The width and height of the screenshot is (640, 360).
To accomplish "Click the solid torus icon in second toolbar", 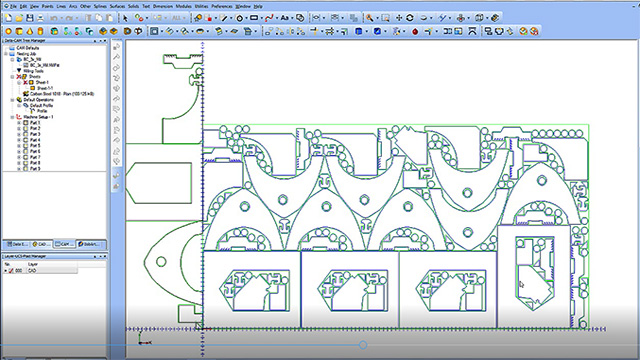I will tap(200, 31).
